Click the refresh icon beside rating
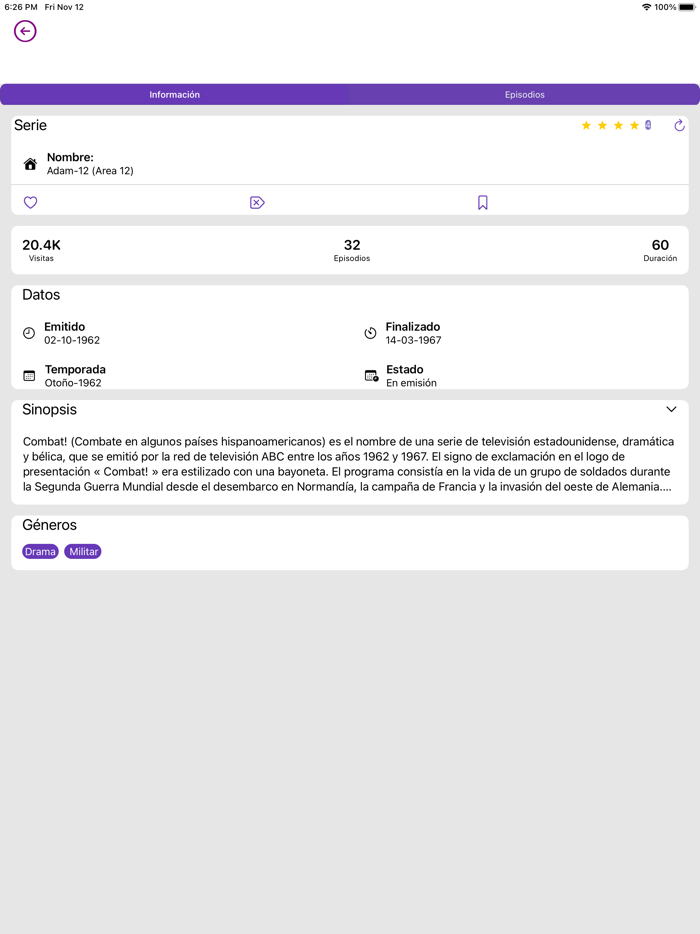The width and height of the screenshot is (700, 934). (x=679, y=125)
